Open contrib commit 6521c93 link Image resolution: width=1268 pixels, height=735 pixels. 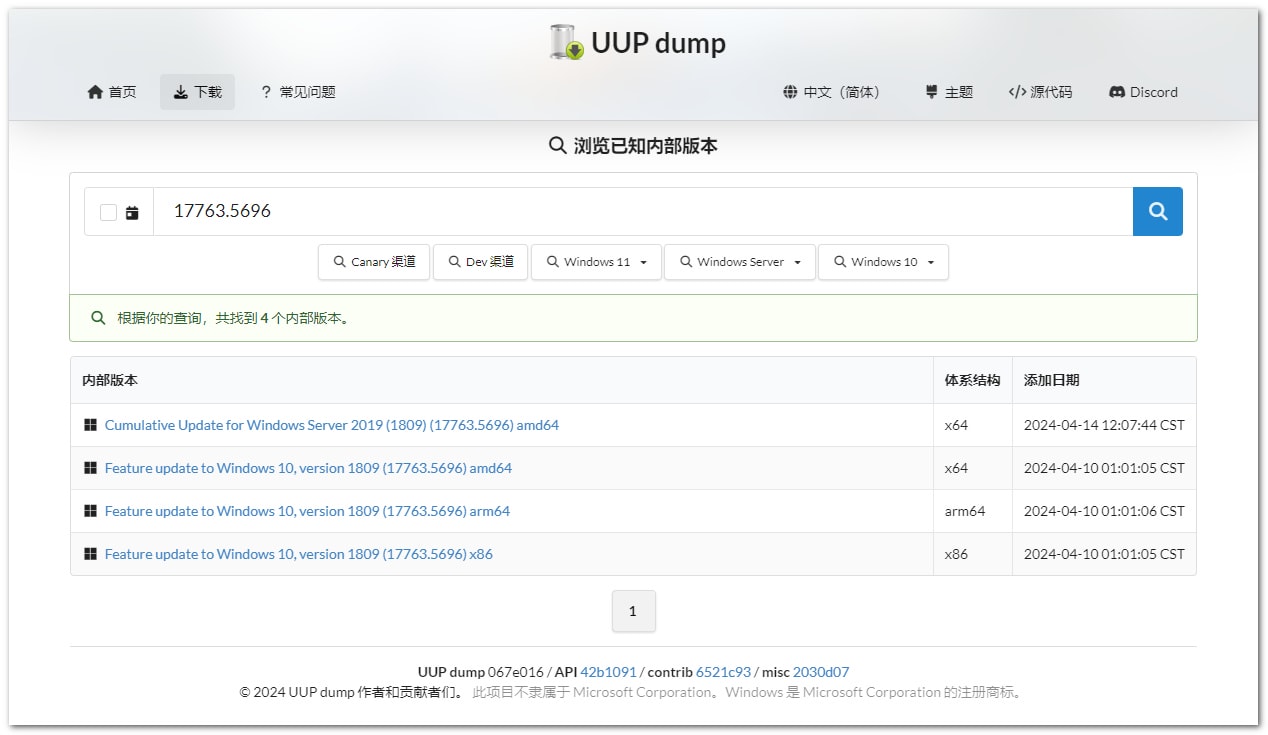[x=723, y=672]
